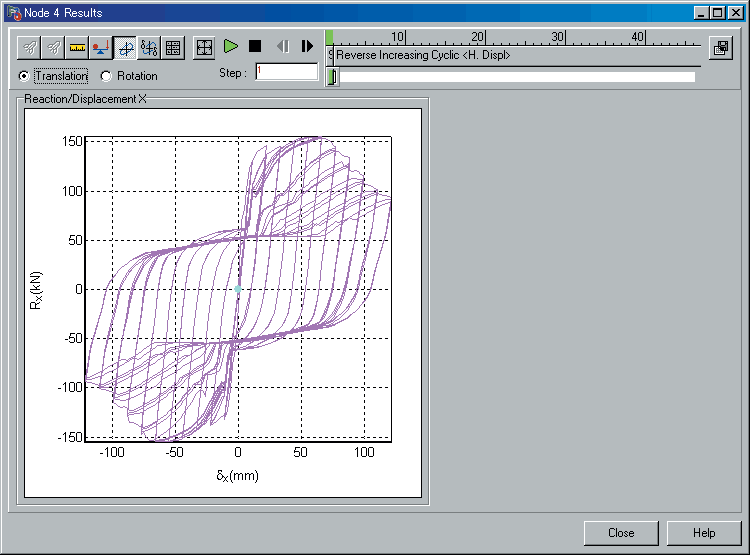Select the Rotation radio button
The image size is (750, 555).
click(106, 76)
